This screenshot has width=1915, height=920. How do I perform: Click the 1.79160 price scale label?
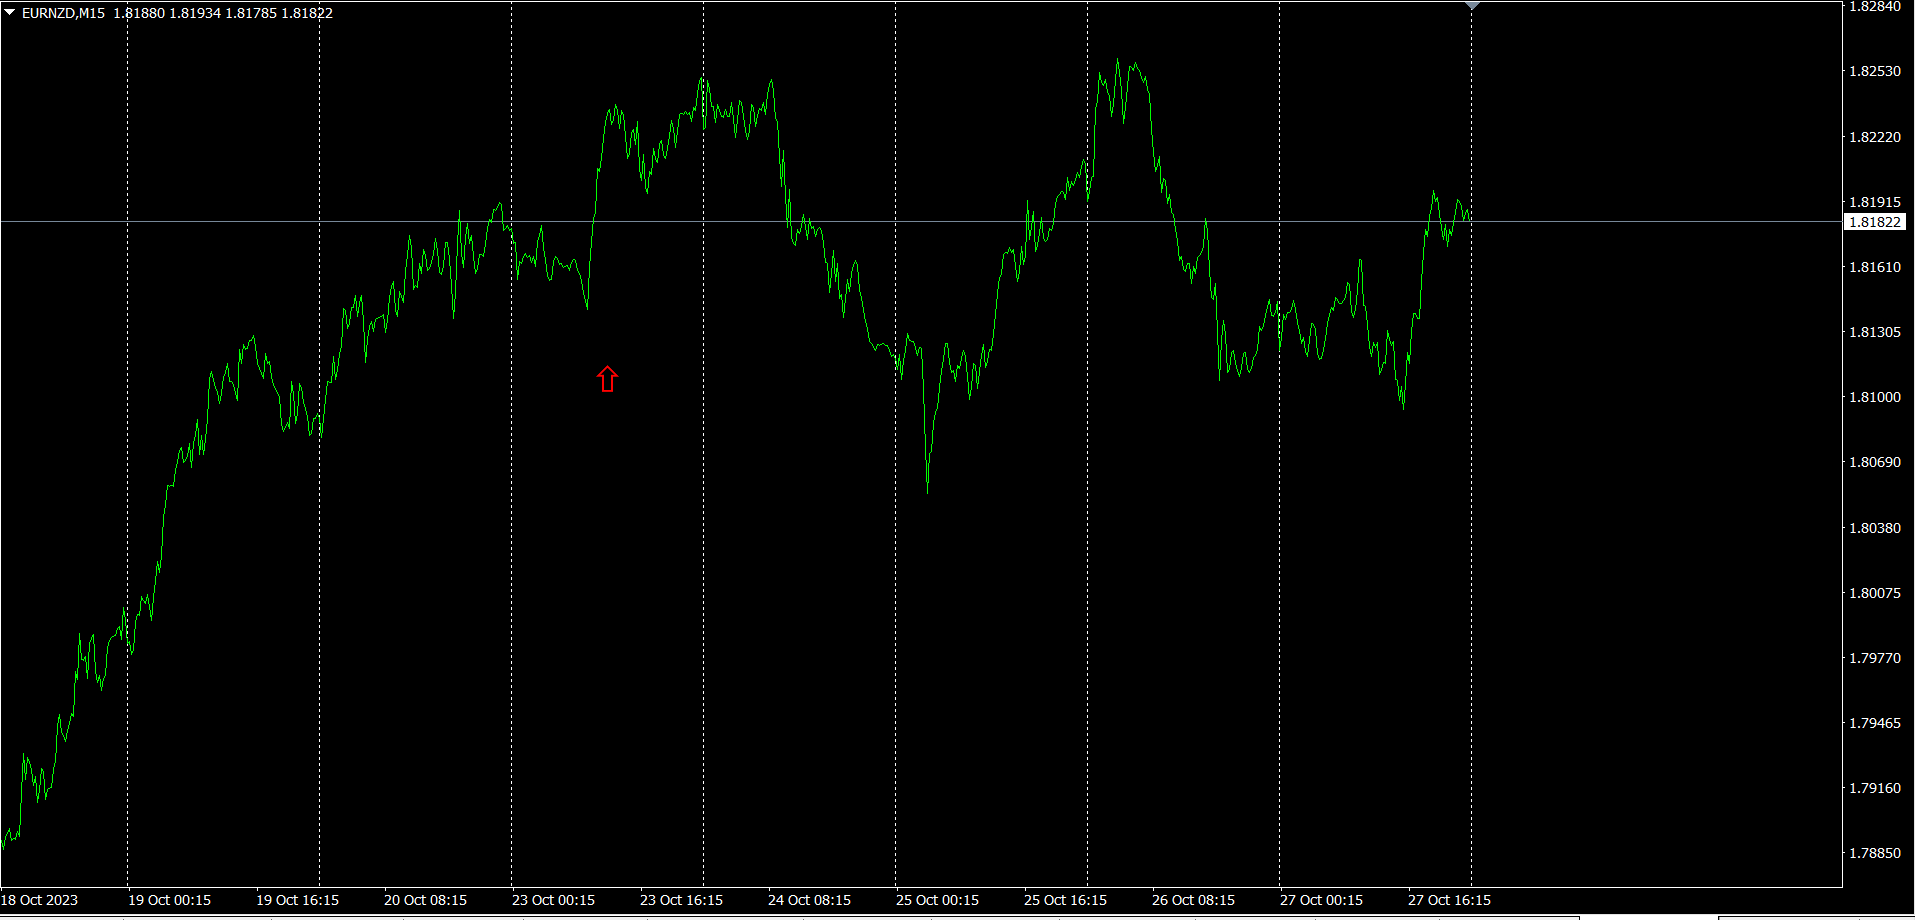click(x=1875, y=788)
